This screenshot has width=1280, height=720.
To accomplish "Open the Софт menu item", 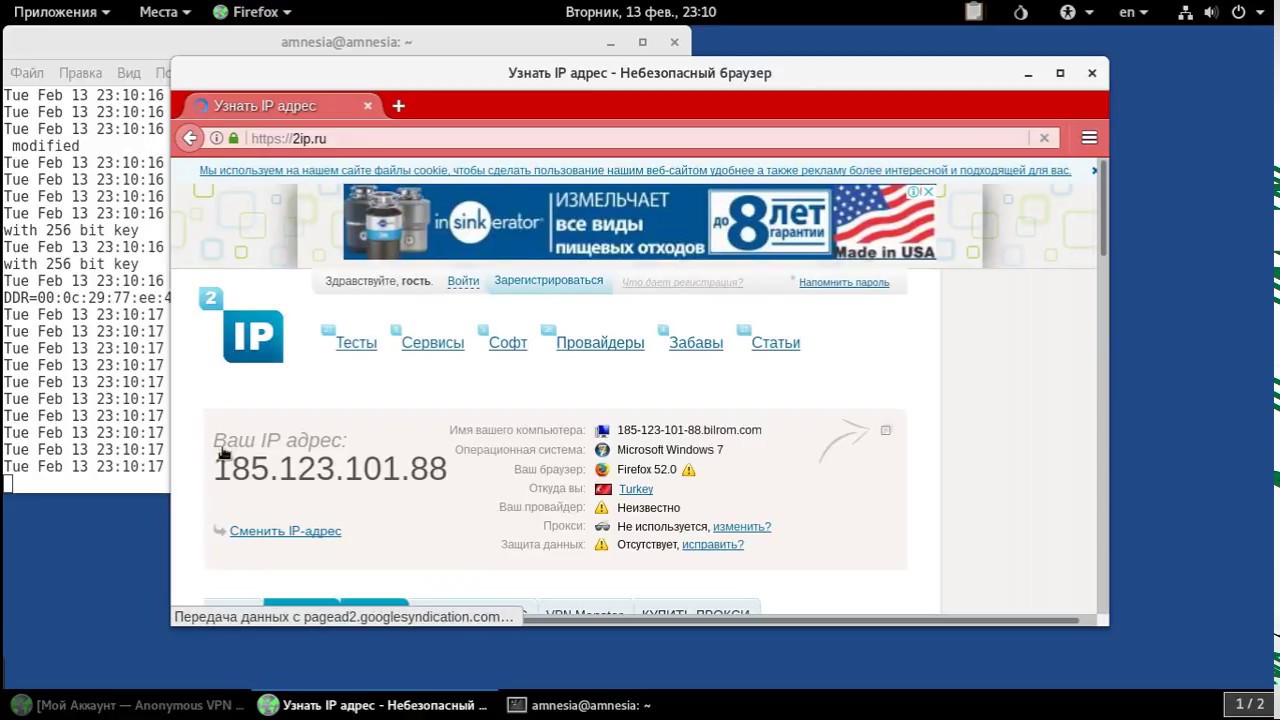I will click(x=508, y=342).
